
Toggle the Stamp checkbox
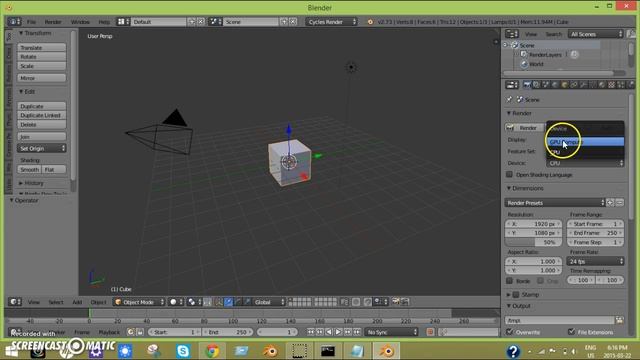(516, 294)
